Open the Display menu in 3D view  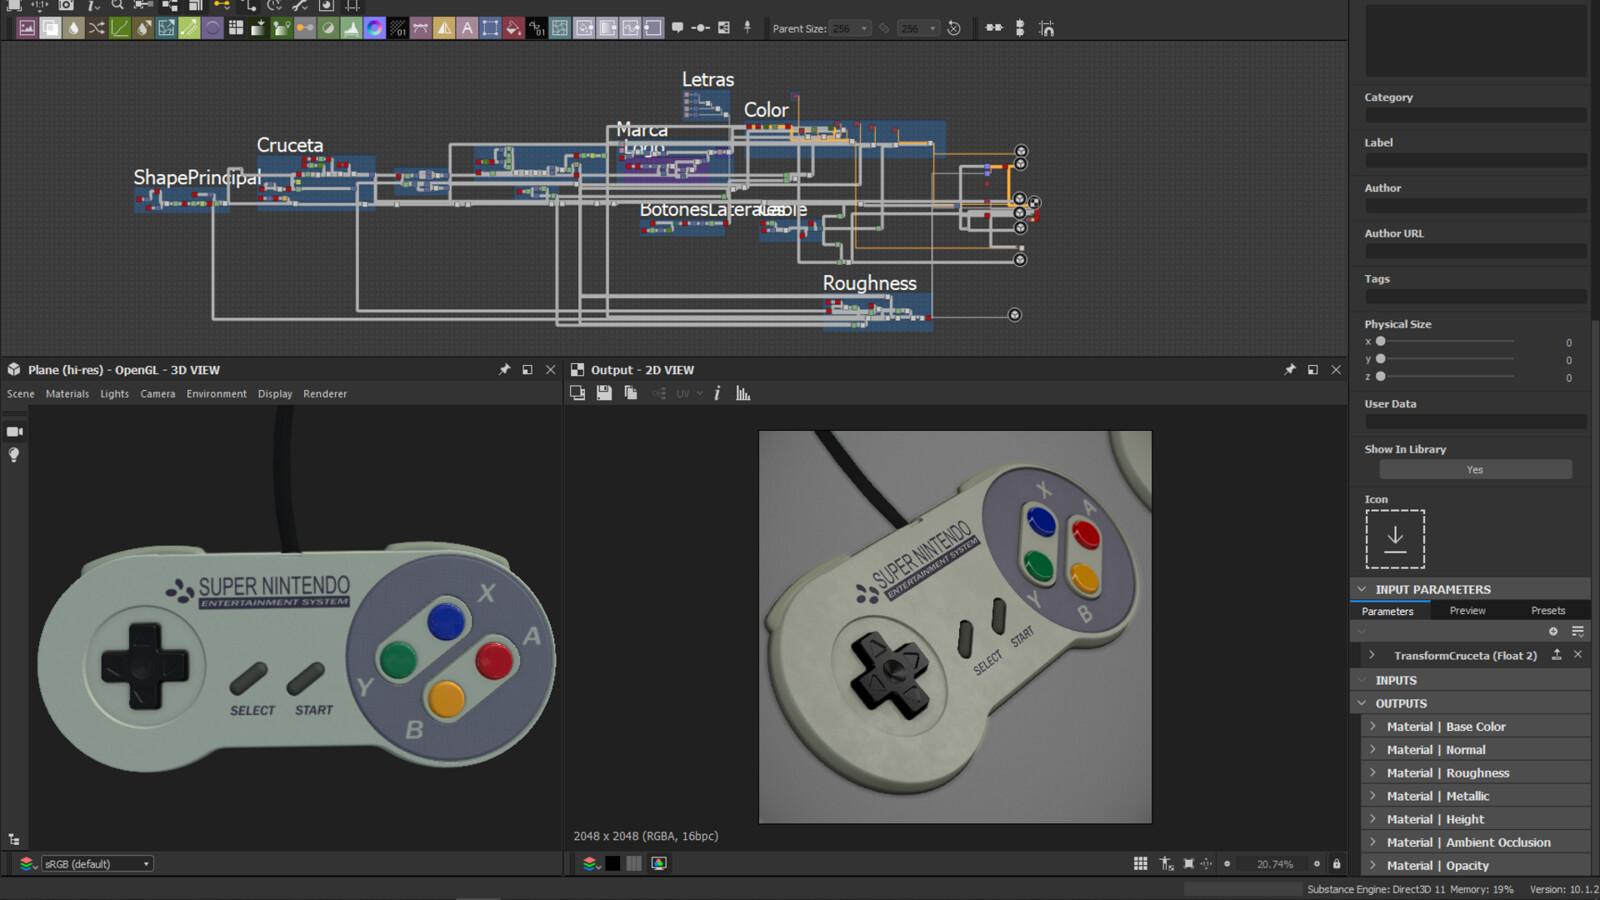(x=275, y=394)
